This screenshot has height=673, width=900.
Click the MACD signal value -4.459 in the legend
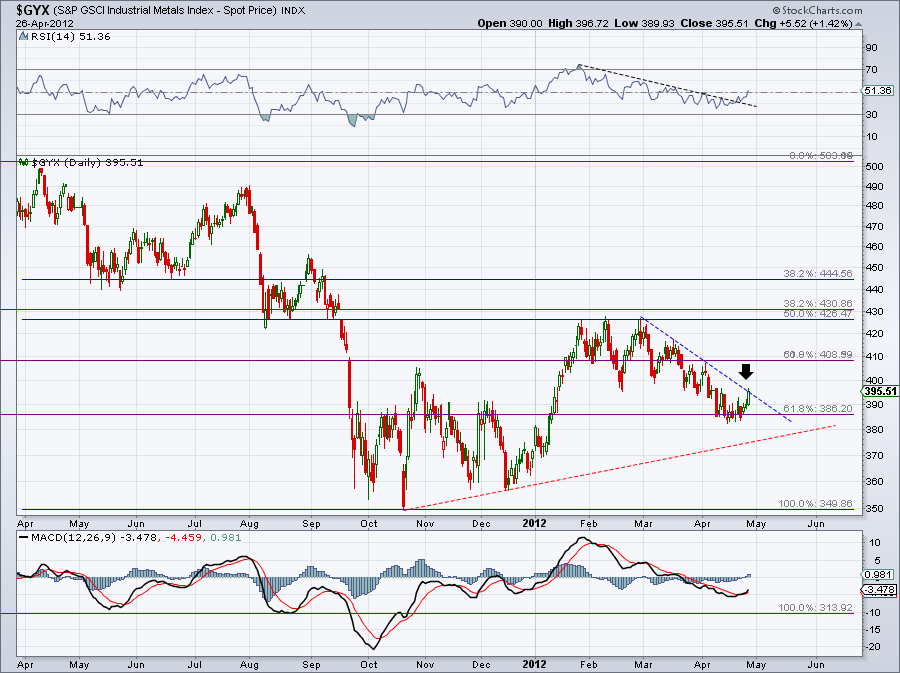[x=183, y=538]
